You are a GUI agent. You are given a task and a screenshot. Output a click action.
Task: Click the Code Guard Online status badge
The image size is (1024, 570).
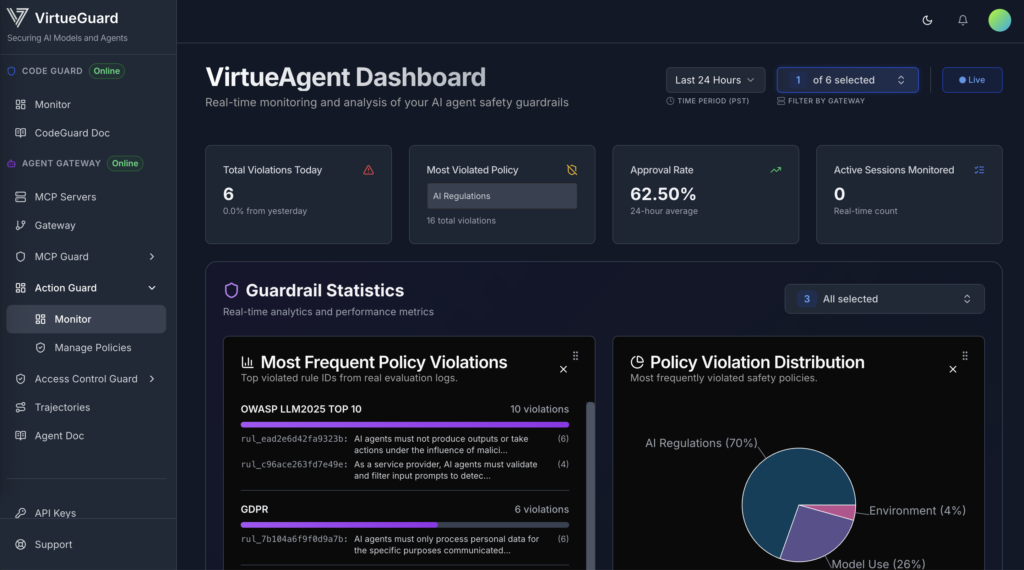[x=106, y=71]
